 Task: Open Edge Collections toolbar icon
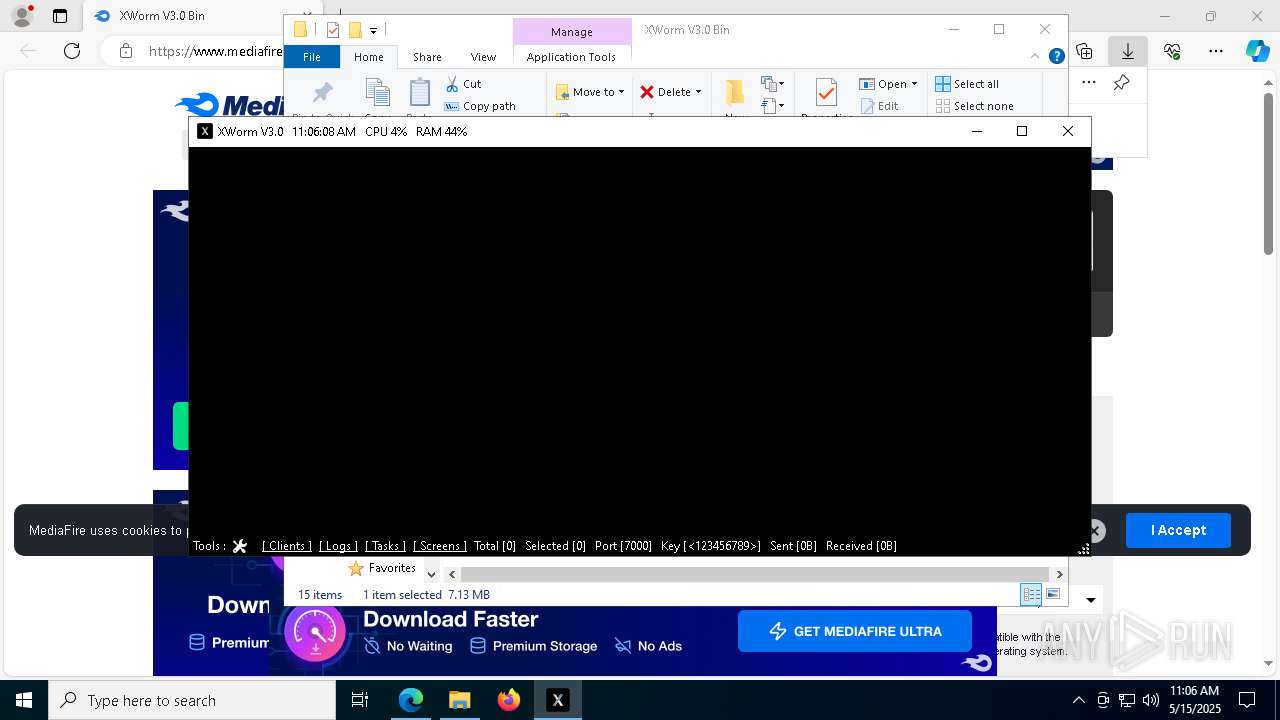click(1084, 50)
